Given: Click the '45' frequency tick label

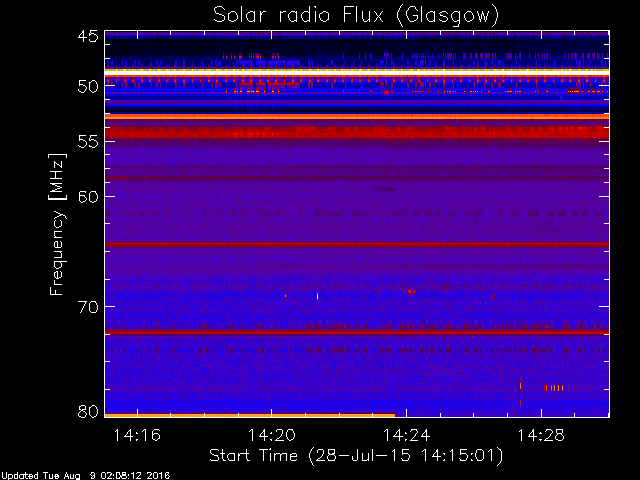Looking at the screenshot, I should point(88,36).
